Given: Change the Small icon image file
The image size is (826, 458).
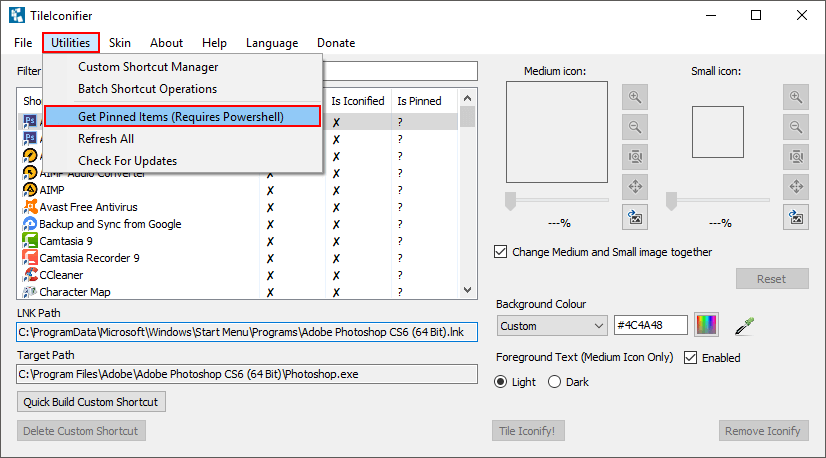Looking at the screenshot, I should pos(795,217).
